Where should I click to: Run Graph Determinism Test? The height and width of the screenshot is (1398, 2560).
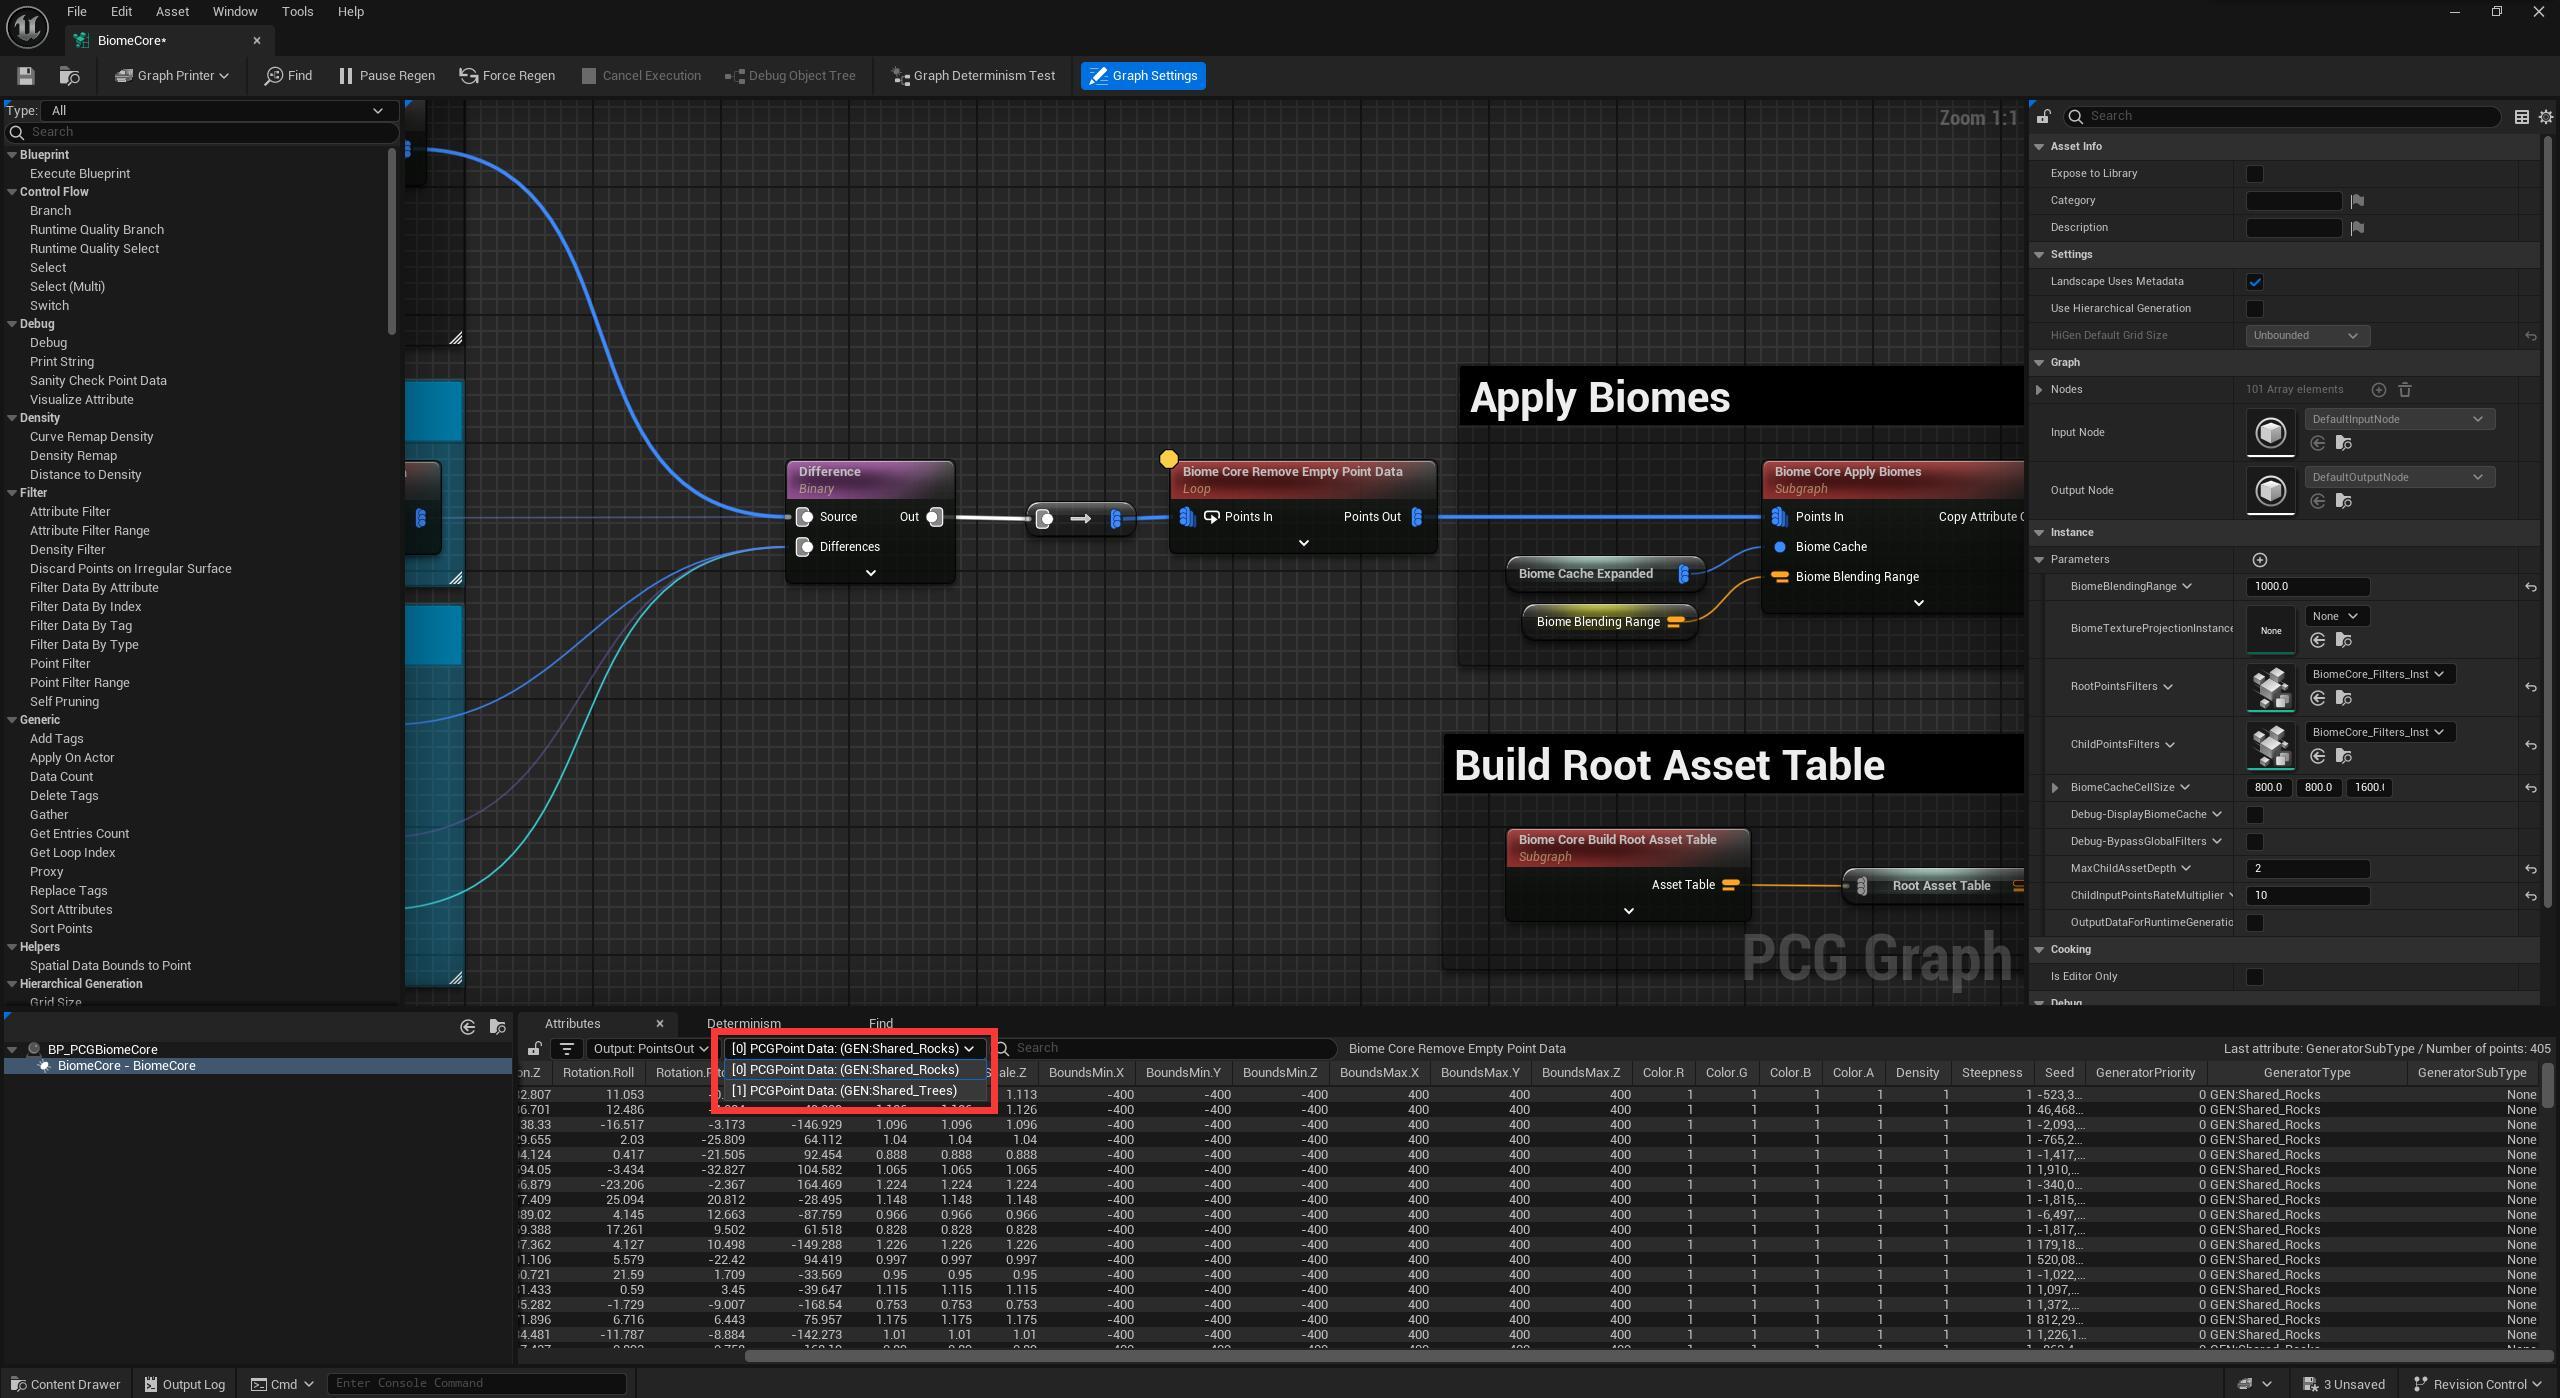(973, 76)
